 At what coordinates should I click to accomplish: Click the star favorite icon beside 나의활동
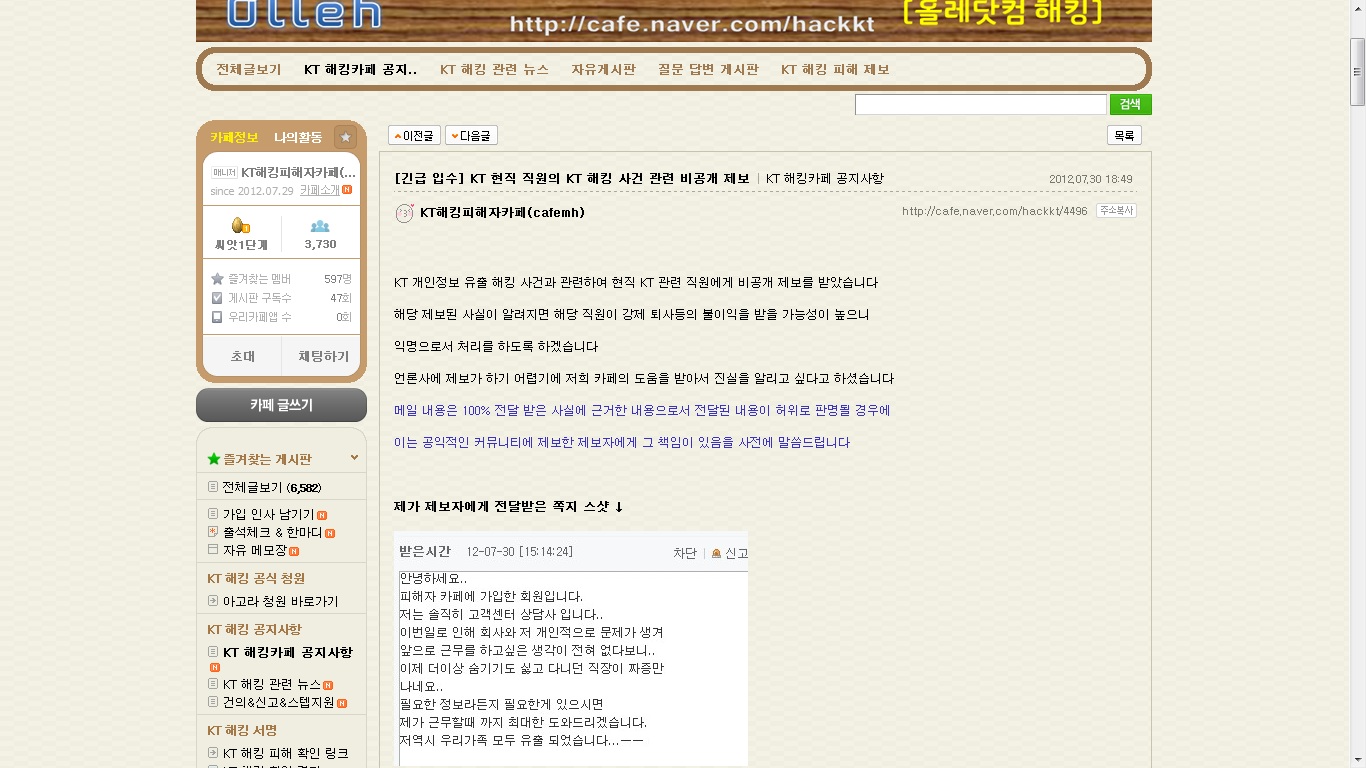[x=345, y=137]
